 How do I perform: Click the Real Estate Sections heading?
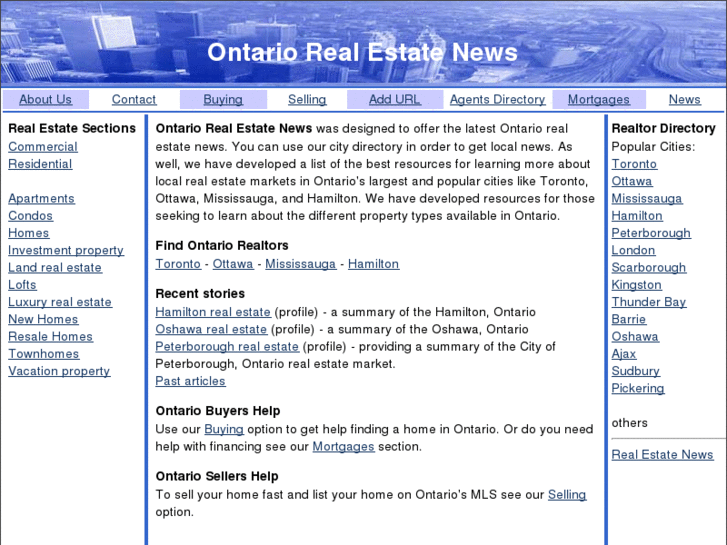[x=72, y=128]
